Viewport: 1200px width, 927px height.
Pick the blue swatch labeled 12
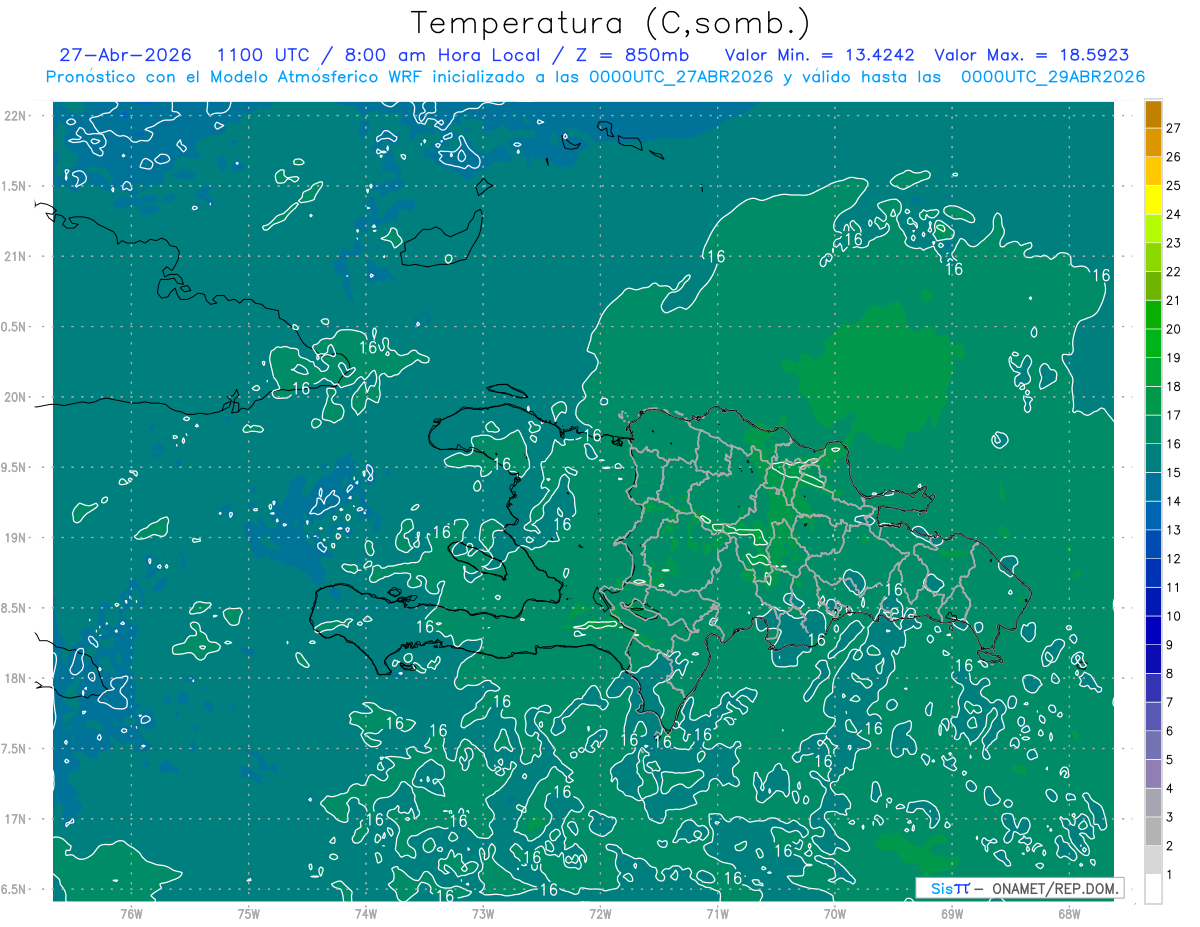pyautogui.click(x=1153, y=544)
